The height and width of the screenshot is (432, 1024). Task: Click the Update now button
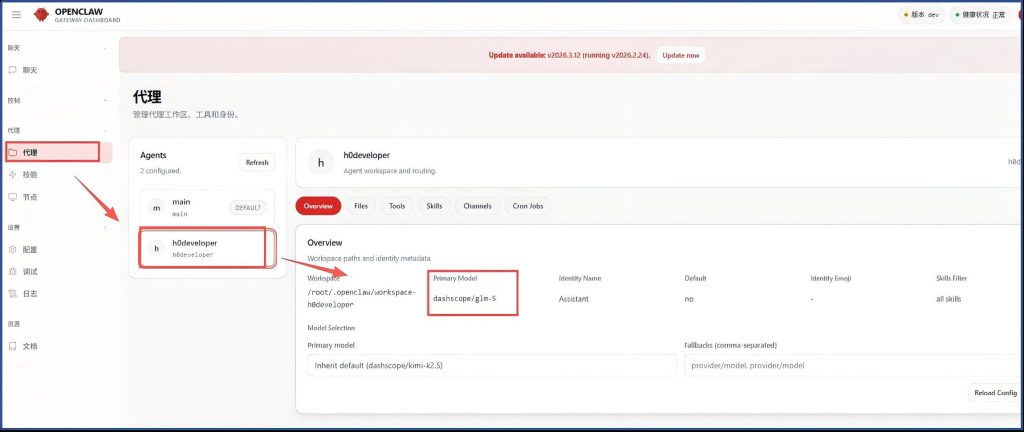pyautogui.click(x=680, y=55)
